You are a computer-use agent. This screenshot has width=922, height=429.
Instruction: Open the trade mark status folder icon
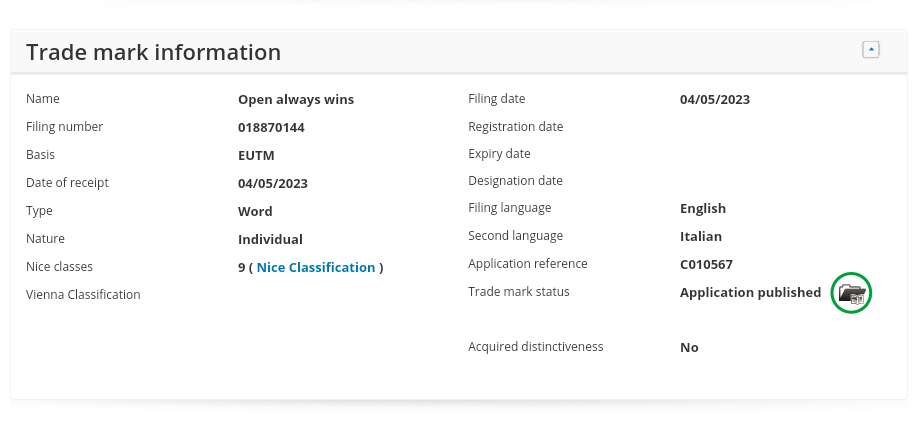tap(852, 293)
